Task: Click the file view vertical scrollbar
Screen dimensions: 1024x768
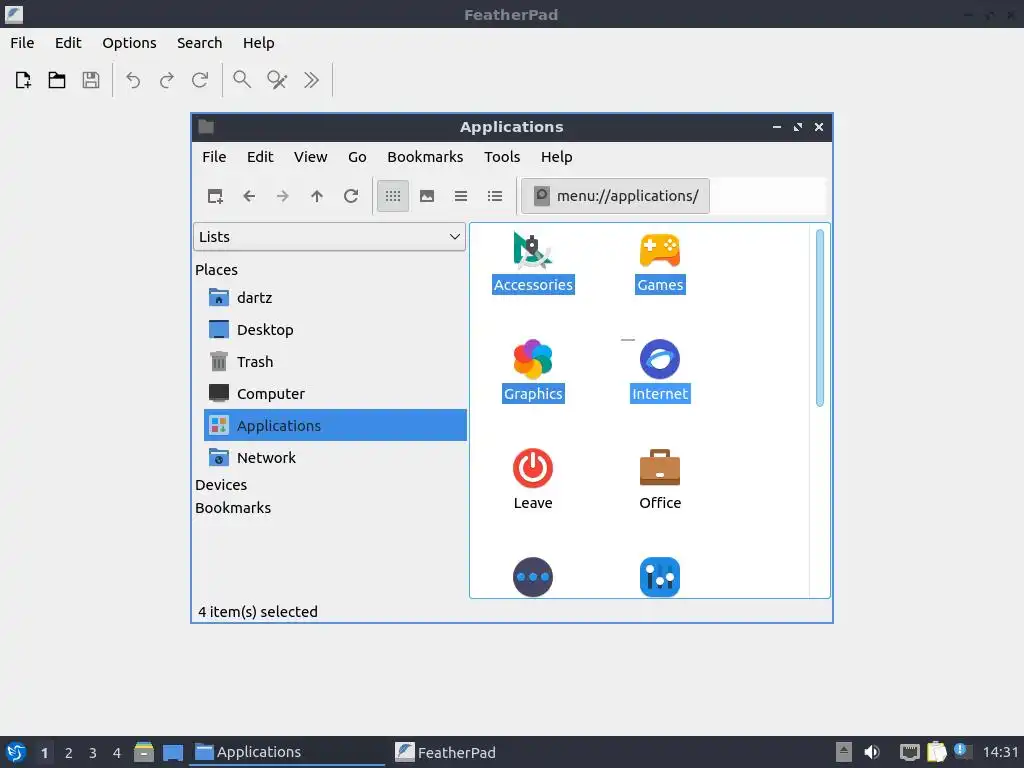Action: point(820,318)
